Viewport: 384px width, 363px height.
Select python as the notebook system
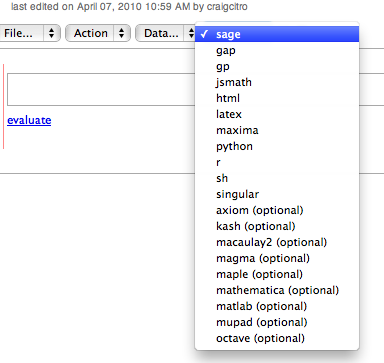tap(277, 146)
